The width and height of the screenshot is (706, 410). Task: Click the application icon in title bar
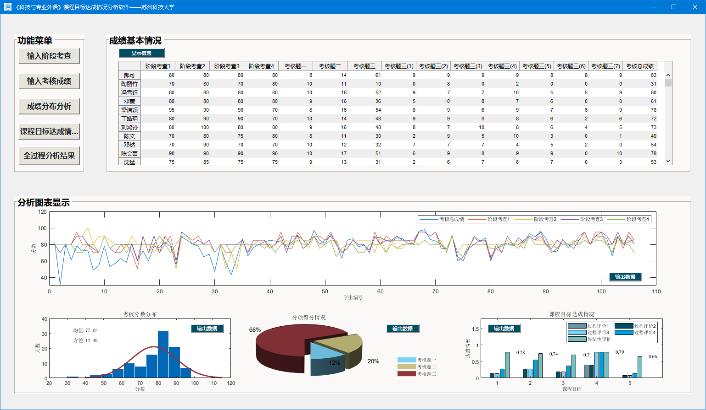8,6
